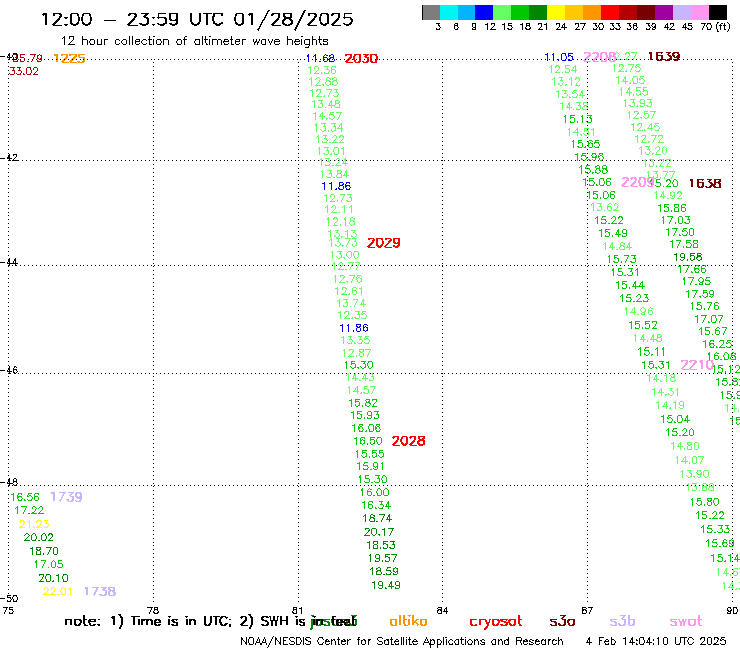Click the 15.93 wave height value
Viewport: 740px width, 650px height.
click(365, 415)
